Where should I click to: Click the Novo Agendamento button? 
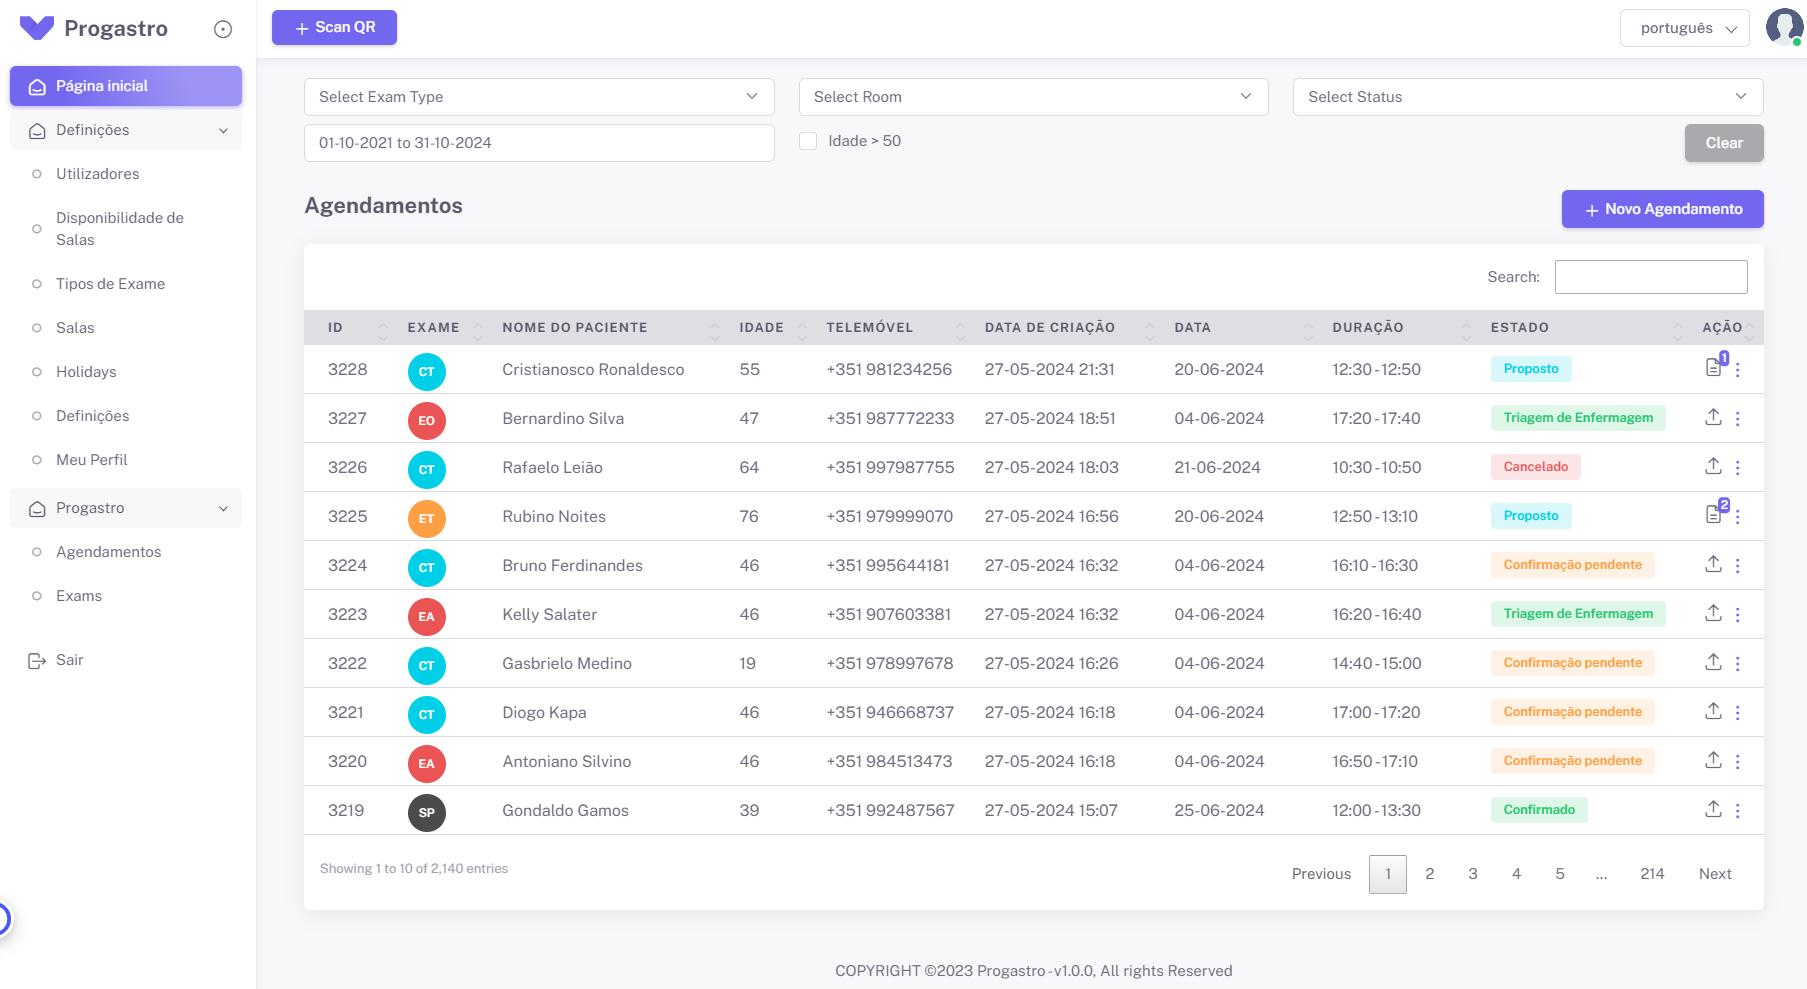(x=1662, y=209)
